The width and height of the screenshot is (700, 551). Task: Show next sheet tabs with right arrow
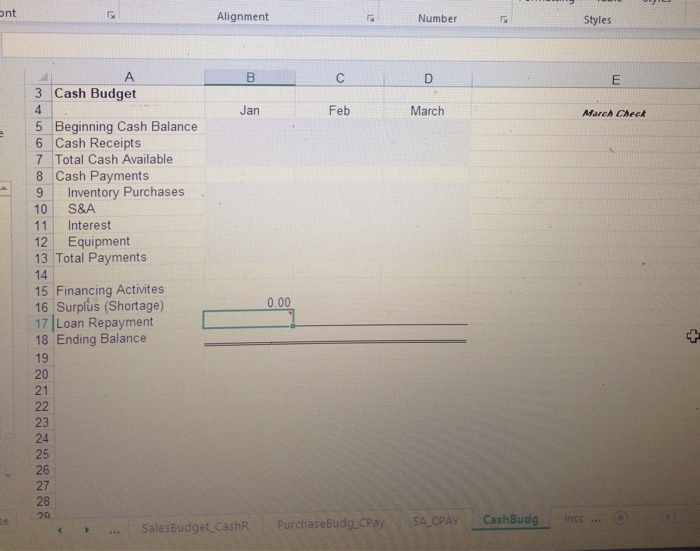pyautogui.click(x=87, y=530)
